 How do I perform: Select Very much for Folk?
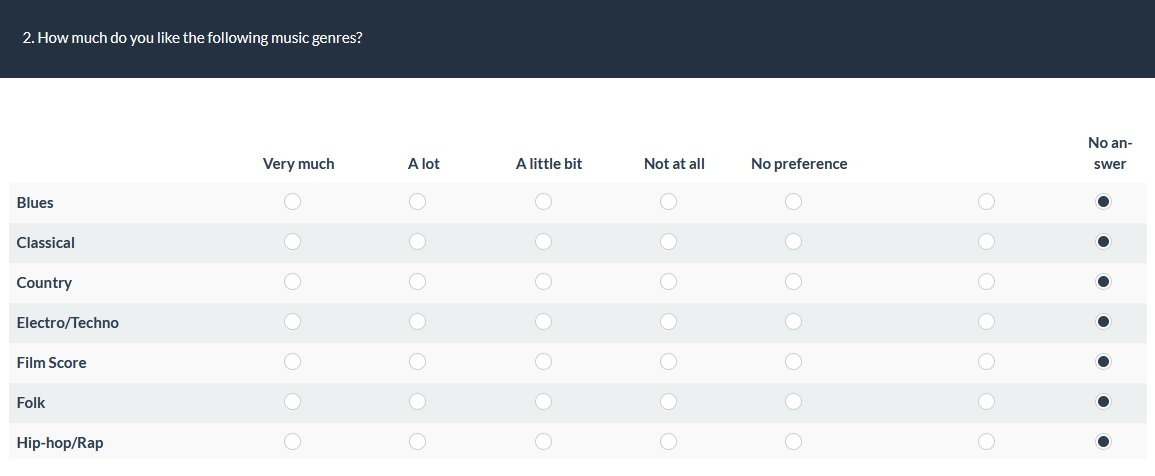tap(292, 402)
